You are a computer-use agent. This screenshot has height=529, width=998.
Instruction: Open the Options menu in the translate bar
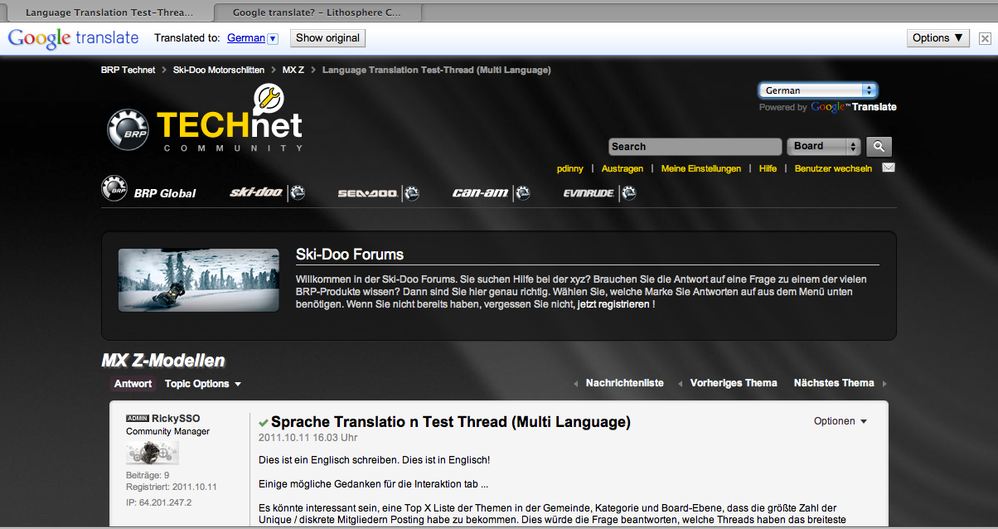pos(938,38)
